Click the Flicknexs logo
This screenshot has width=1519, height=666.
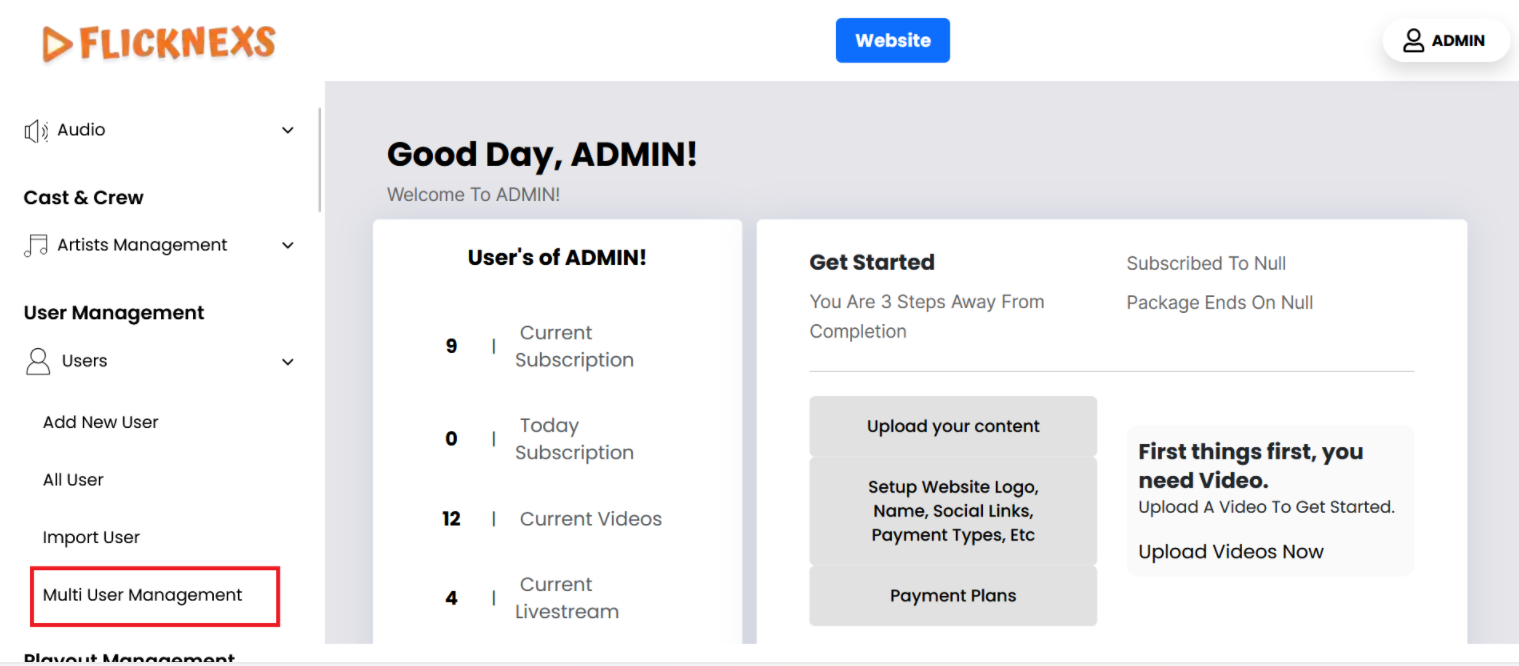(x=159, y=43)
